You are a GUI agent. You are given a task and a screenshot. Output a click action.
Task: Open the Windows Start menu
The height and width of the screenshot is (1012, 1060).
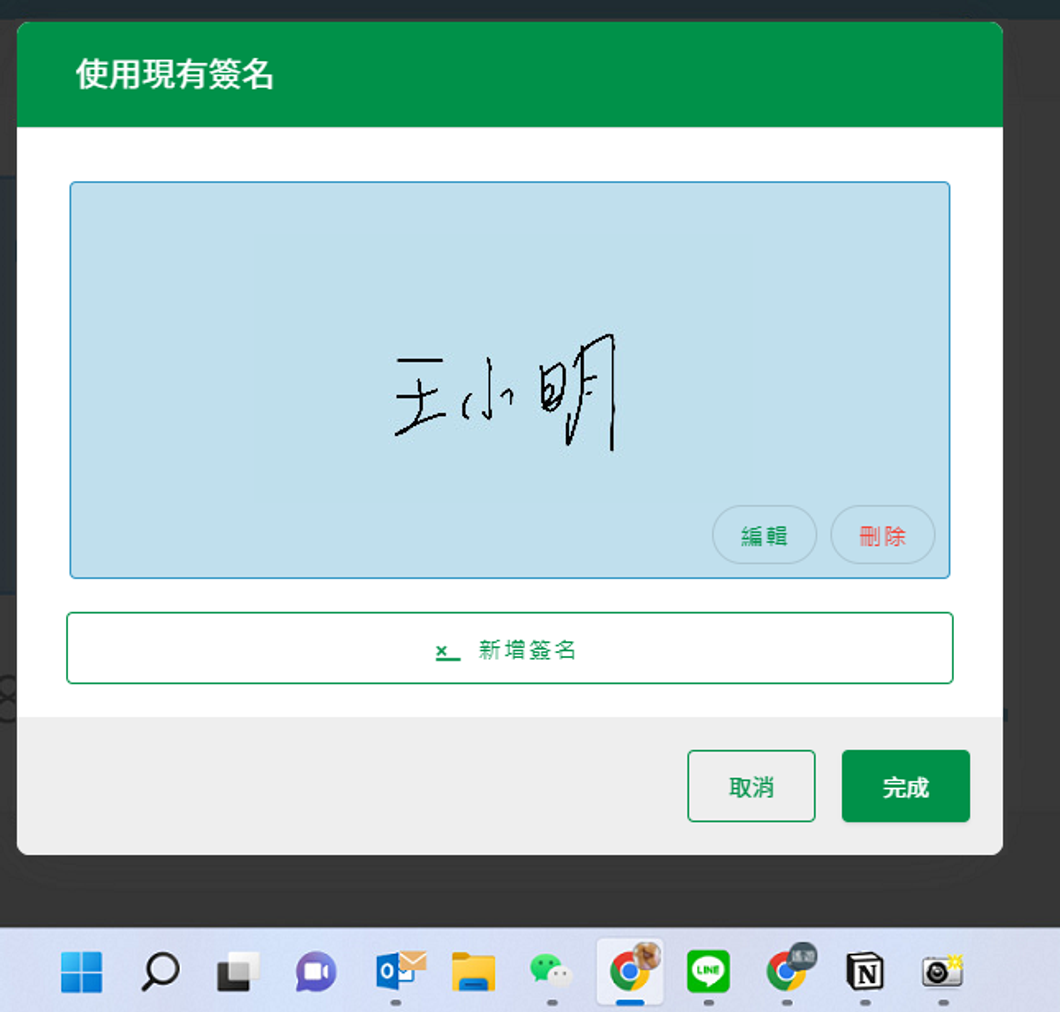pos(82,972)
